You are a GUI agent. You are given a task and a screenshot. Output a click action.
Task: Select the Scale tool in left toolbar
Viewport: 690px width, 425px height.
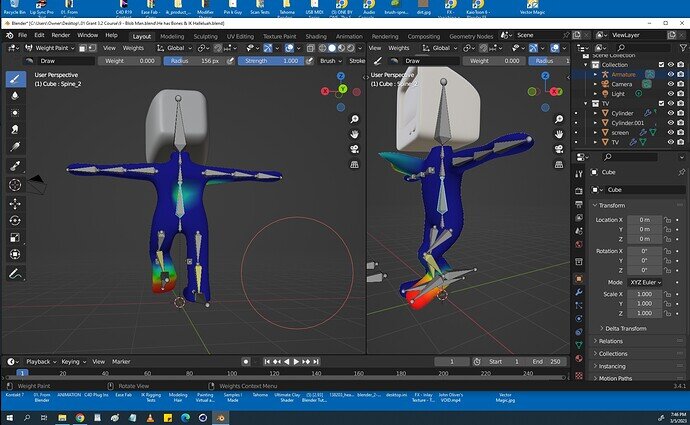point(15,238)
